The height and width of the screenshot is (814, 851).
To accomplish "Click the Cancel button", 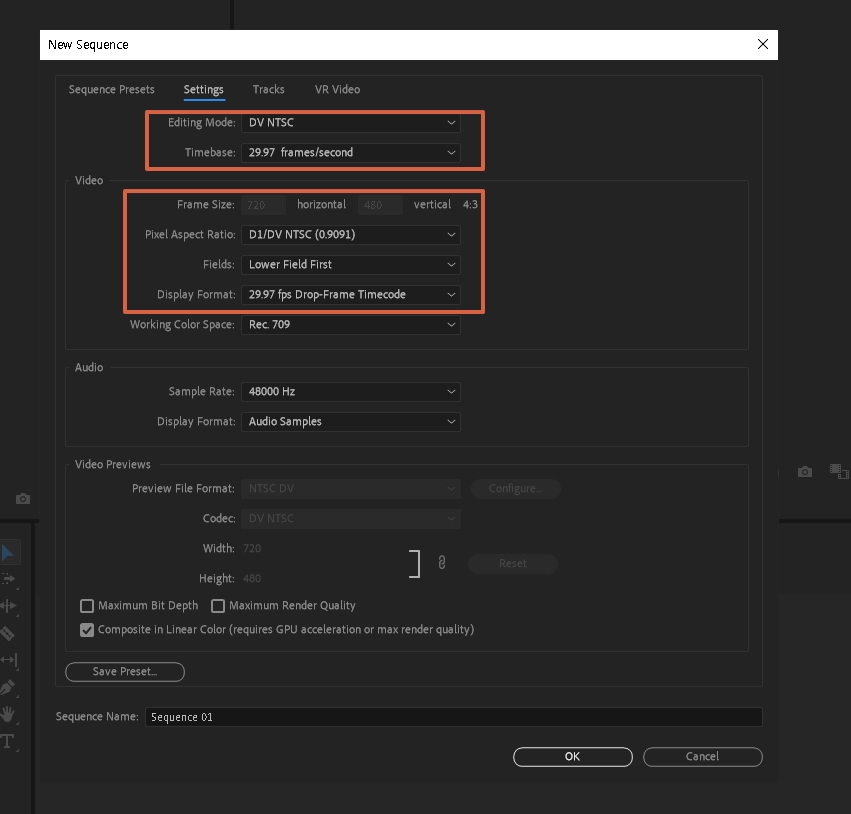I will coord(703,756).
